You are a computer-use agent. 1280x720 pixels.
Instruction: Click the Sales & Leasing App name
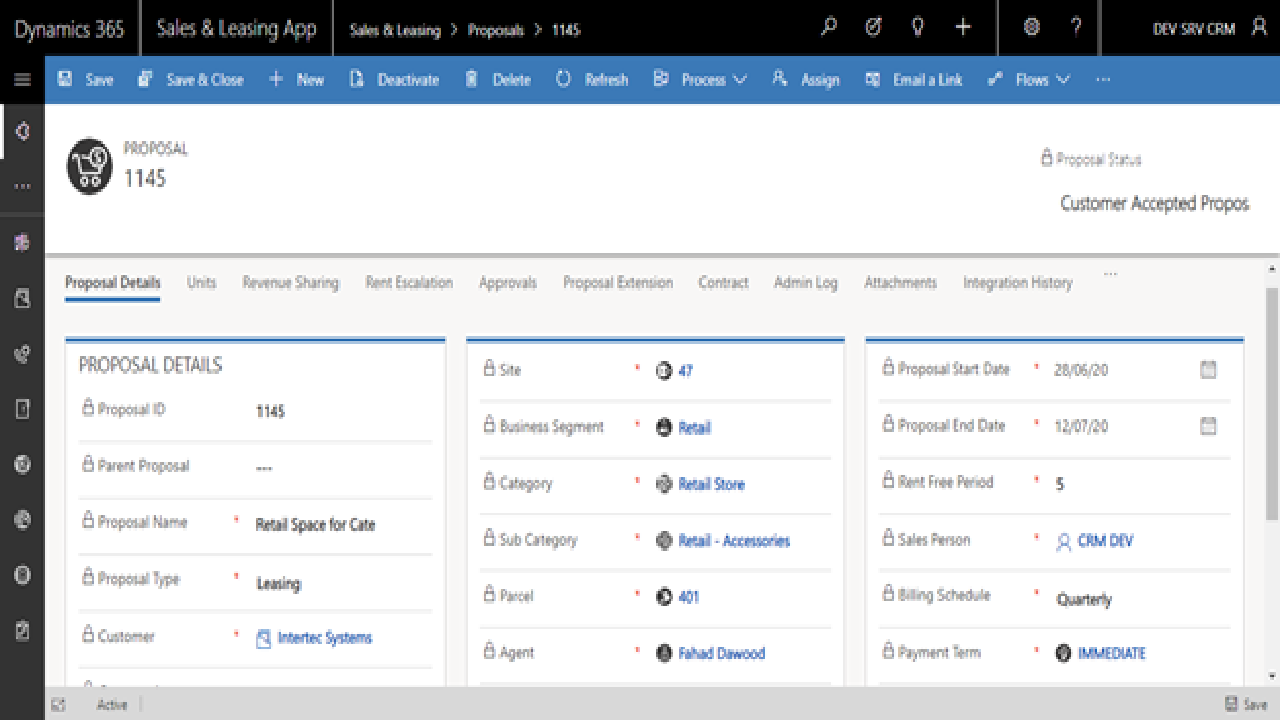236,28
